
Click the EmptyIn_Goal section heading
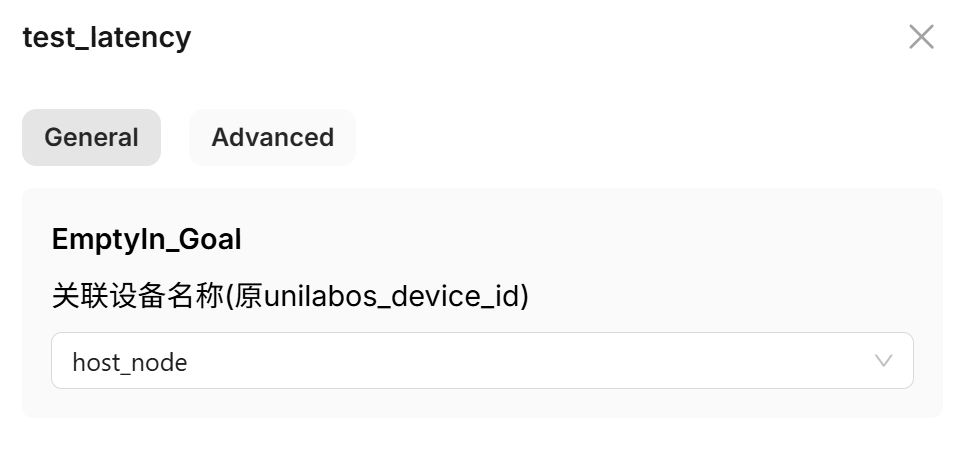pyautogui.click(x=146, y=240)
